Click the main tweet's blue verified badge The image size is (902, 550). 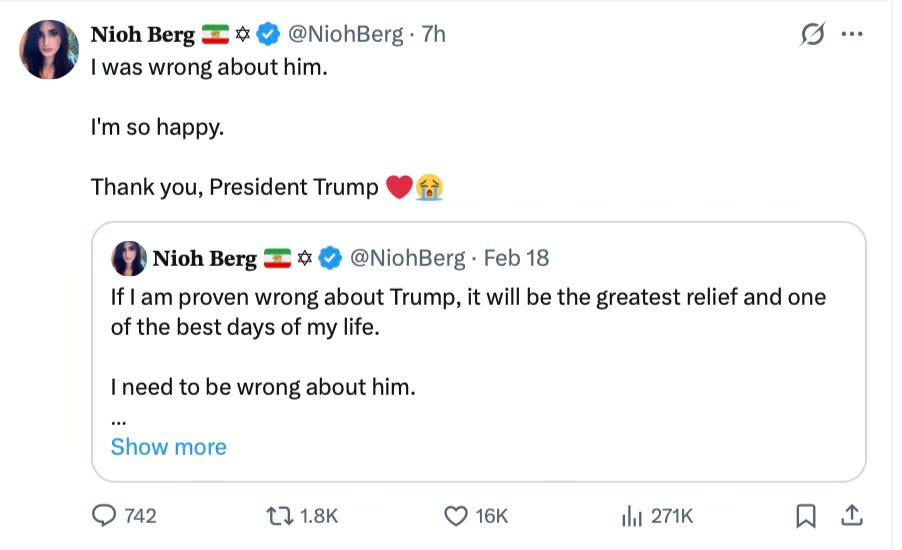(x=268, y=34)
